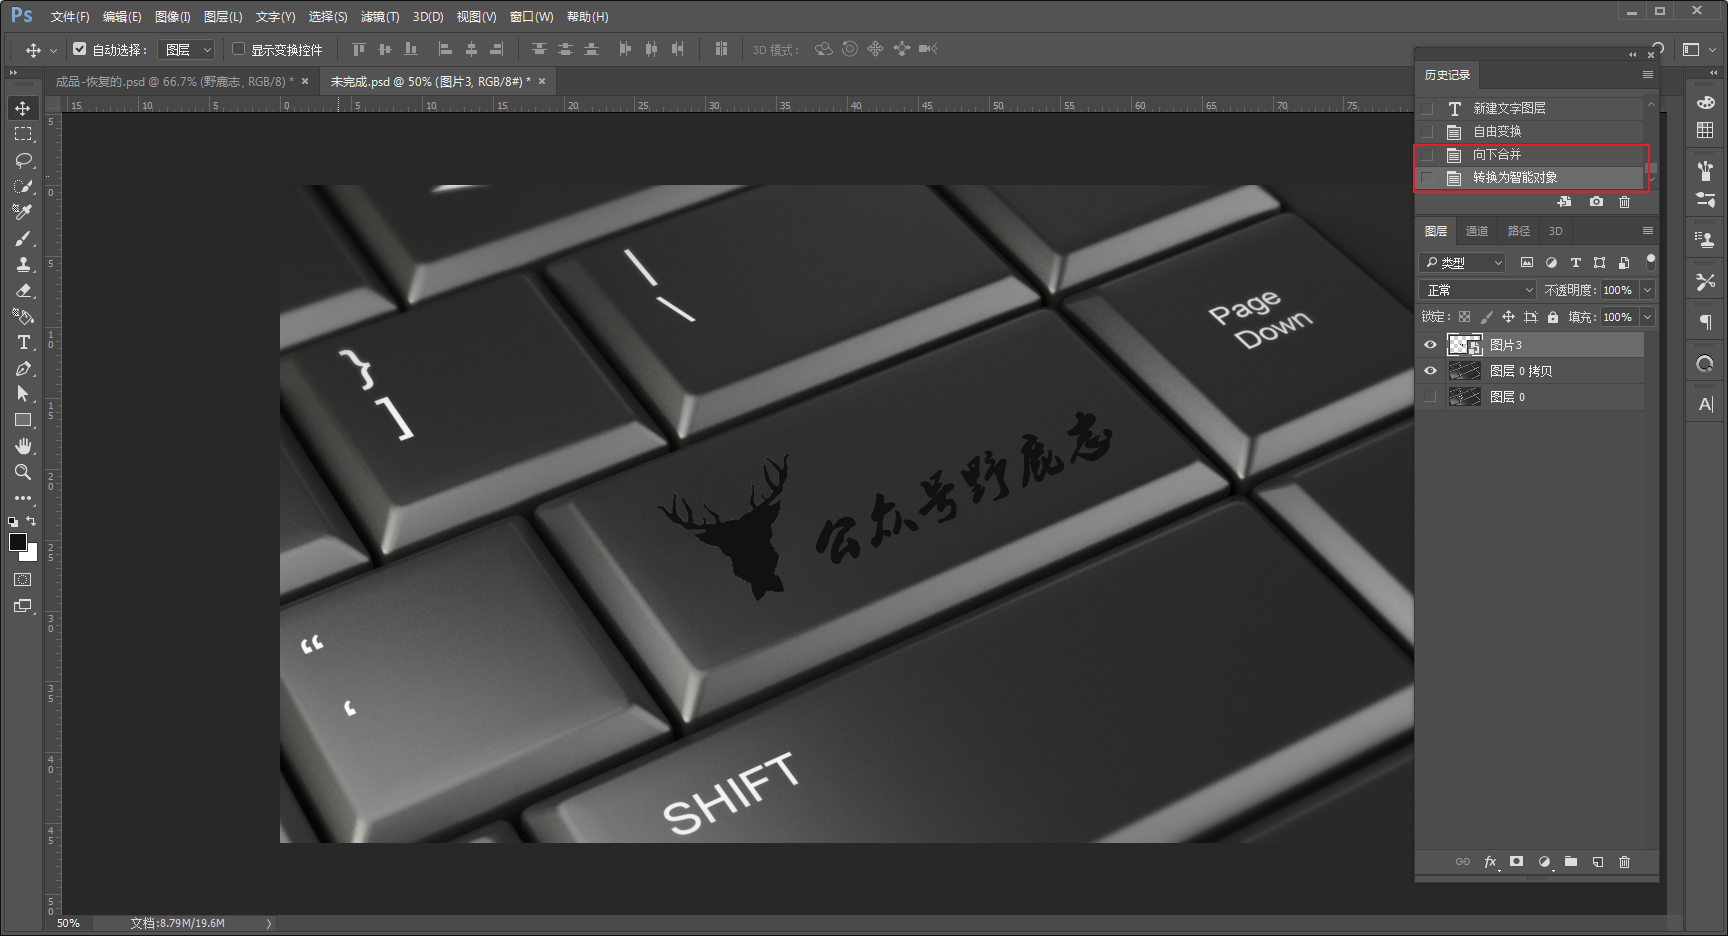Lock all with padlock icon

[x=1553, y=317]
